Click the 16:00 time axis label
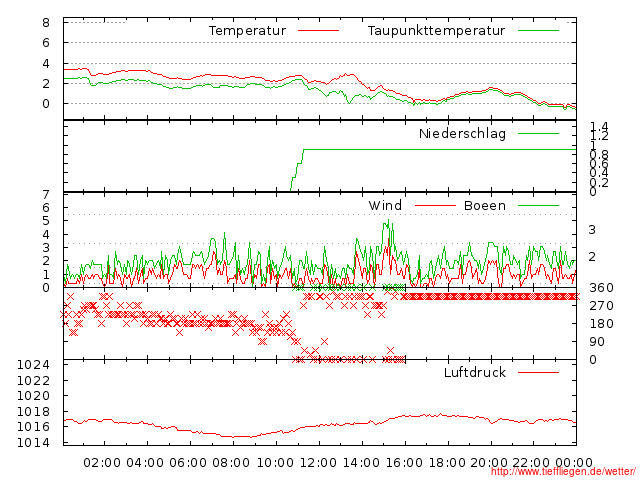Viewport: 640px width, 480px height. tap(404, 462)
